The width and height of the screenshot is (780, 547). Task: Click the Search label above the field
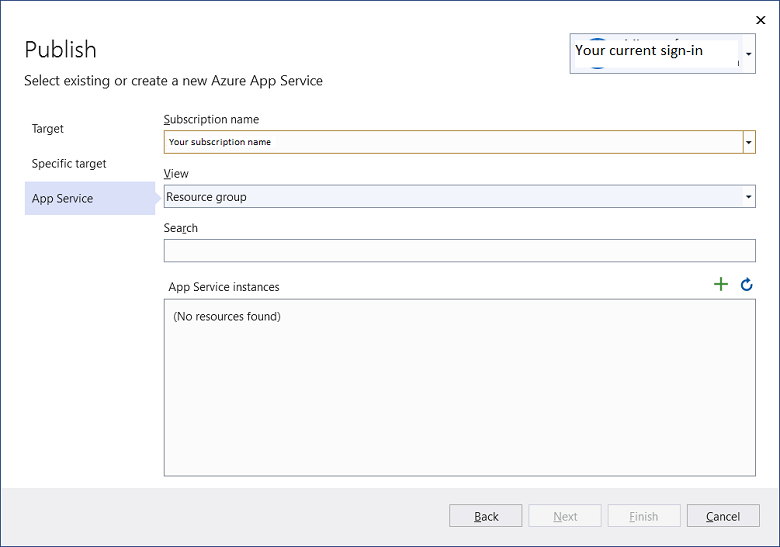coord(181,228)
